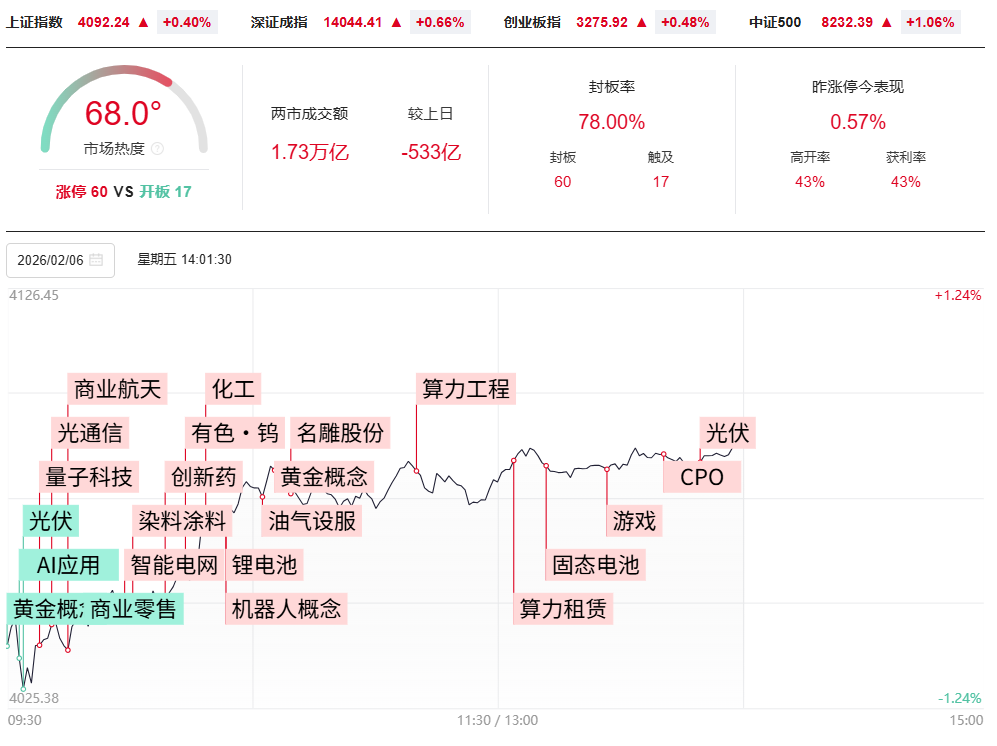Click the 上证指数 index name

(x=34, y=22)
